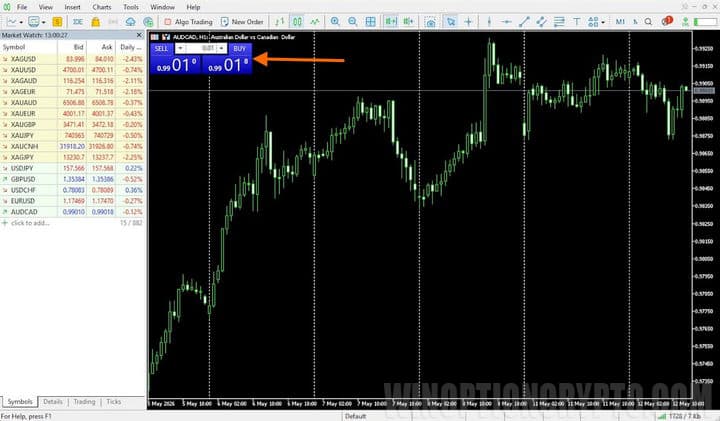The width and height of the screenshot is (720, 421).
Task: Decrease trade volume with left arrow
Action: point(180,48)
